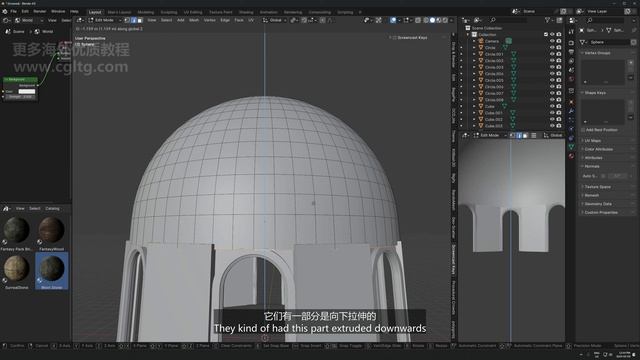This screenshot has width=640, height=360.
Task: Open the Modifiers wrench properties tab
Action: click(571, 111)
